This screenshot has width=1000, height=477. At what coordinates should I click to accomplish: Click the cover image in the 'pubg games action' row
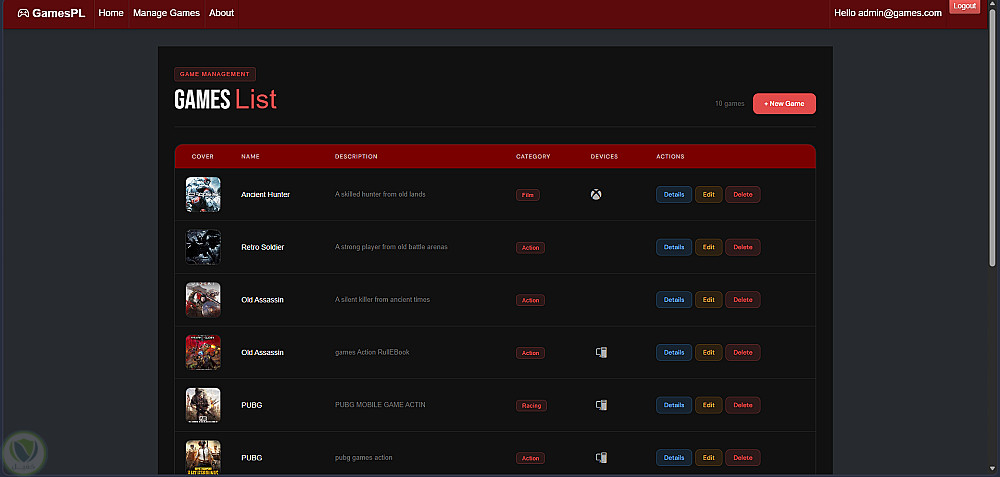point(203,457)
